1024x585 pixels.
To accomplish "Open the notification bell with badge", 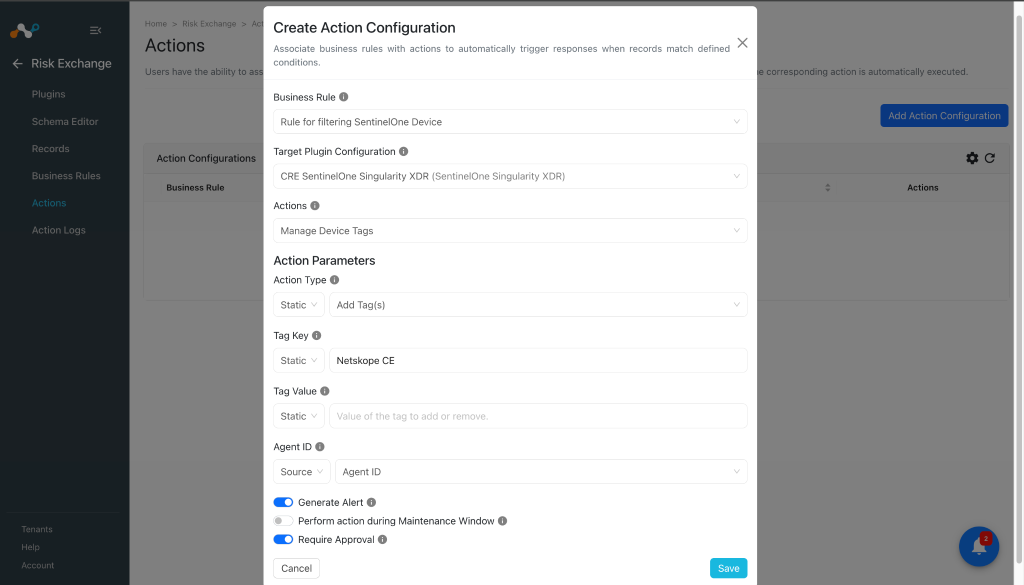I will (979, 546).
